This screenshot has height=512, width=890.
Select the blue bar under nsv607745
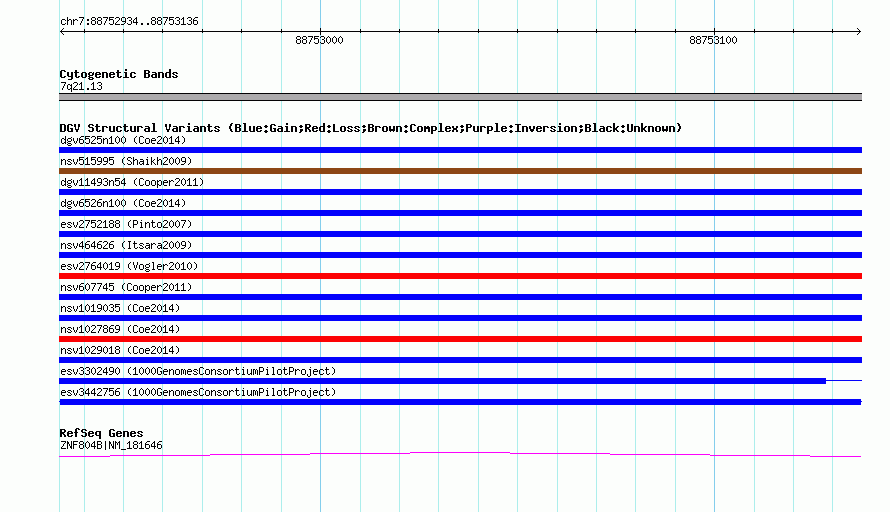click(x=460, y=297)
